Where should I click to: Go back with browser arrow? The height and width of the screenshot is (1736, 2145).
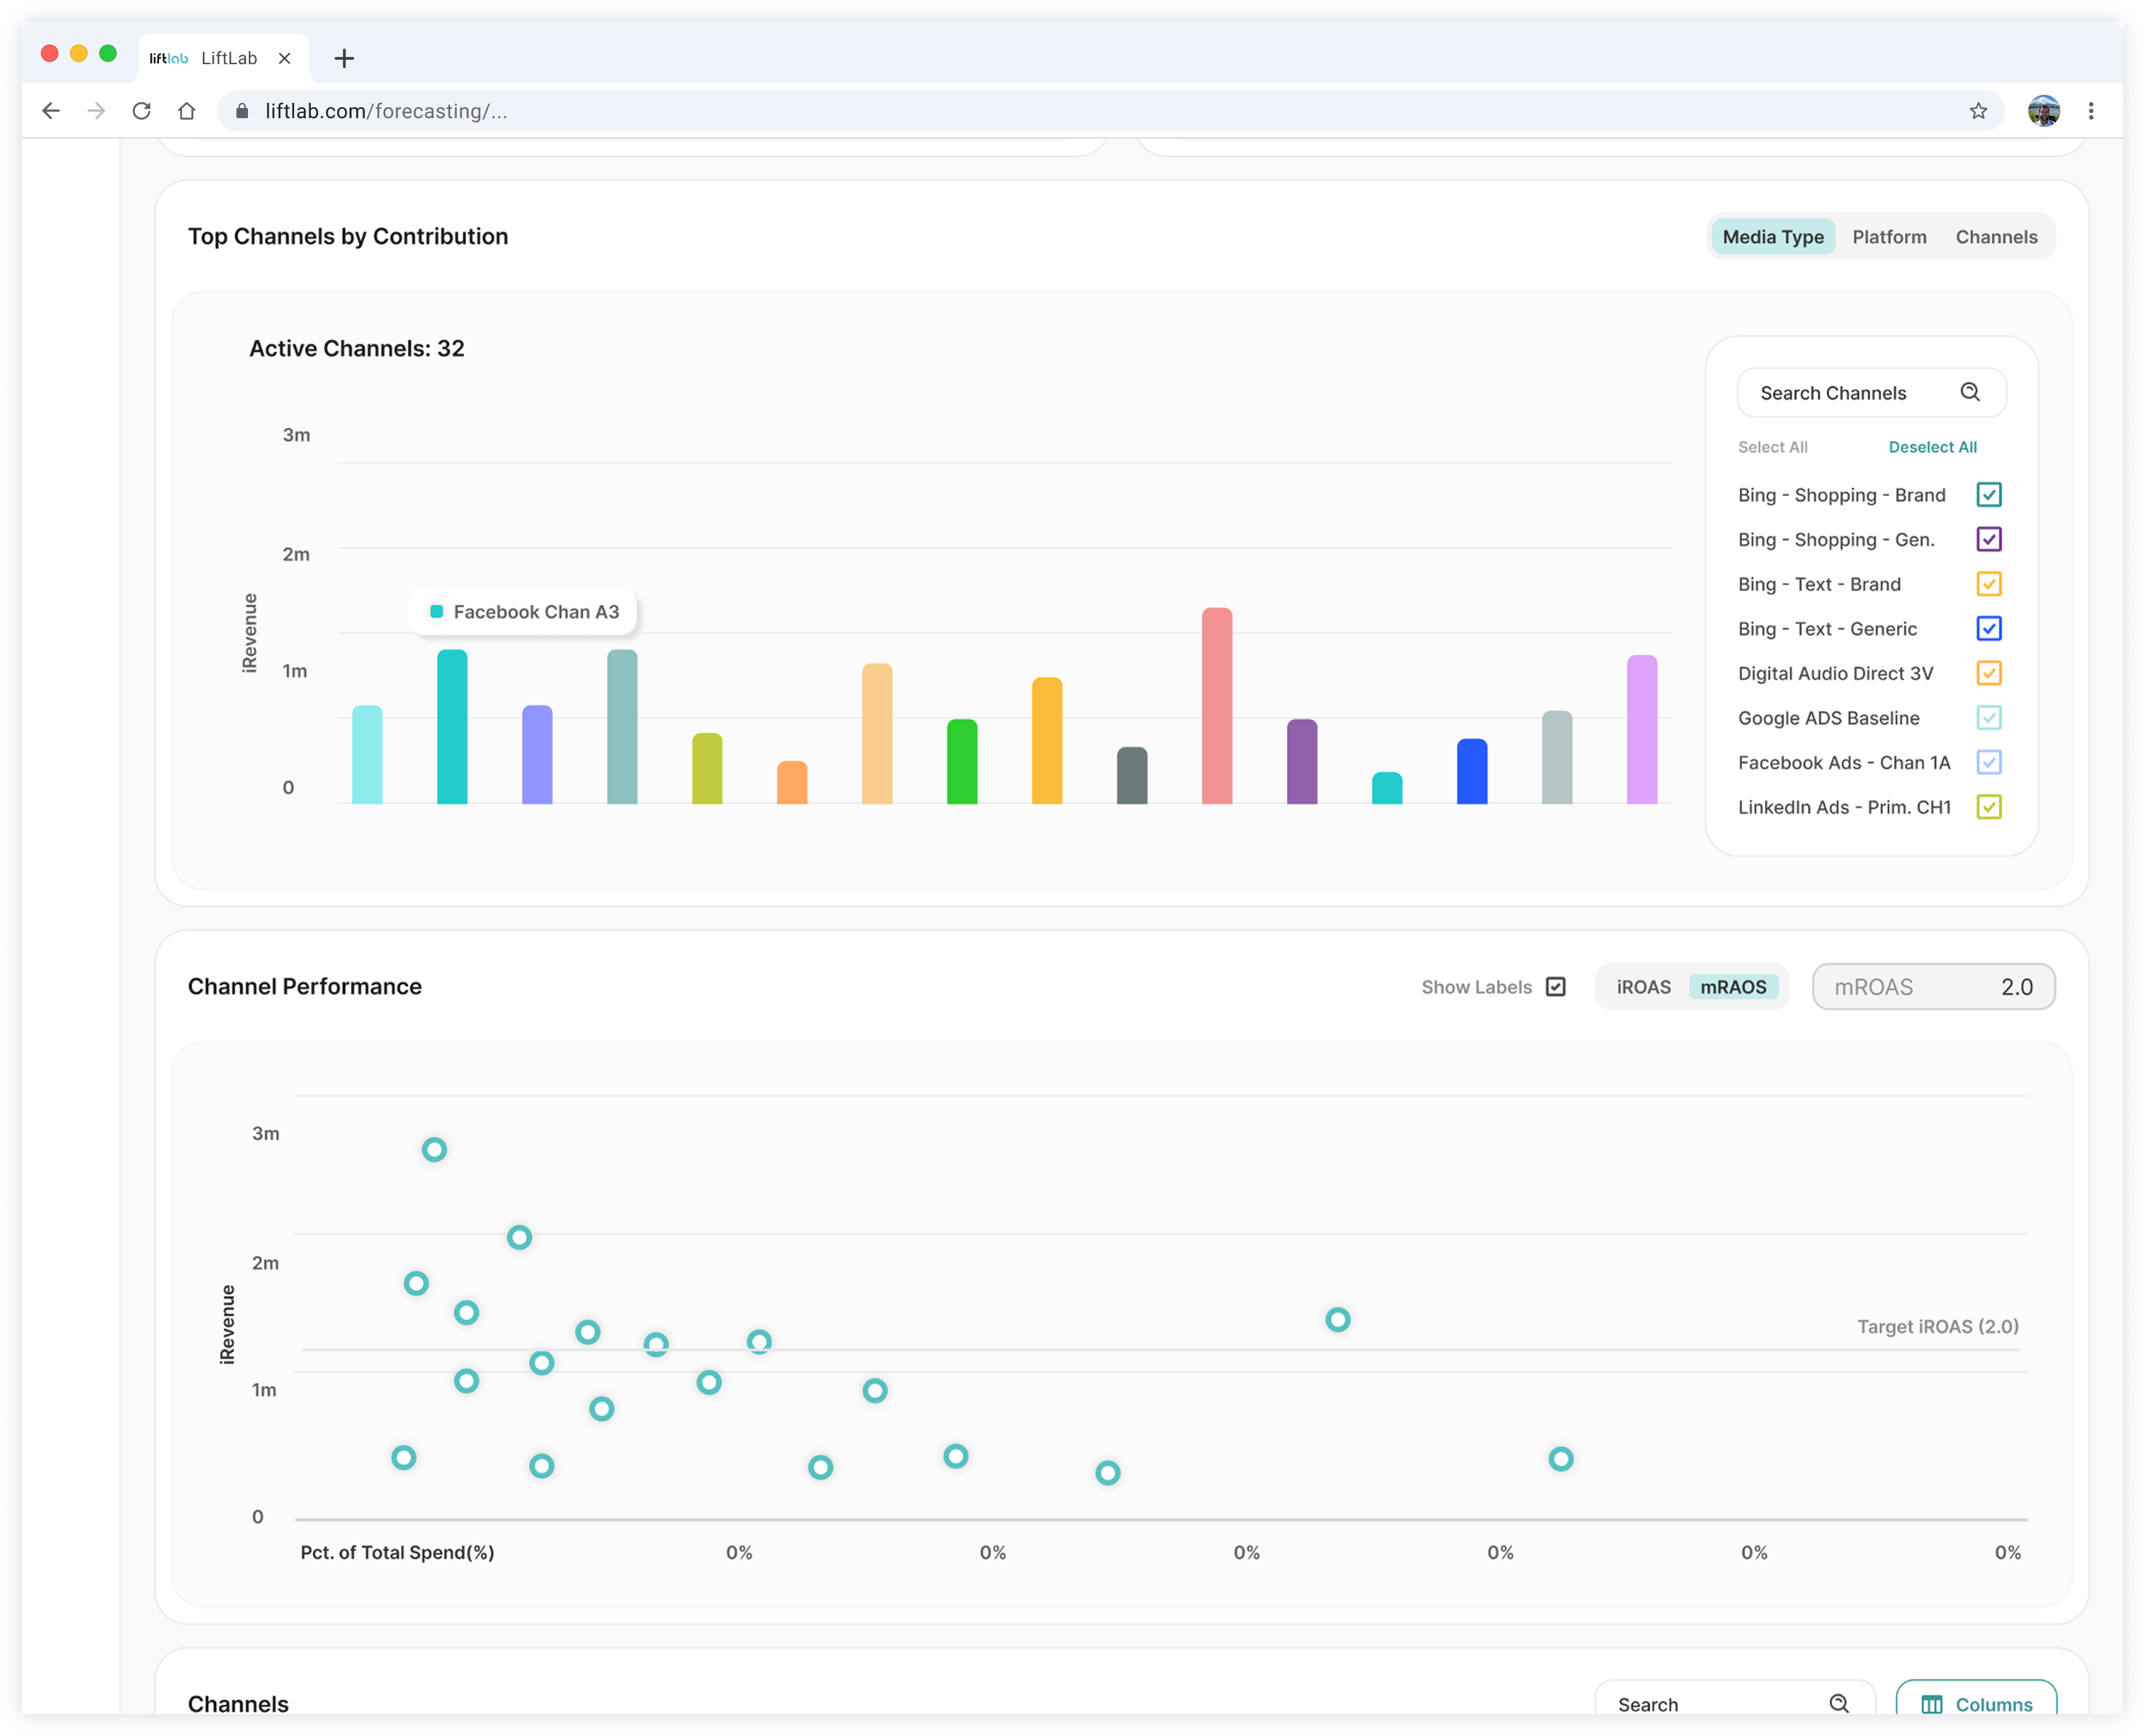[51, 111]
